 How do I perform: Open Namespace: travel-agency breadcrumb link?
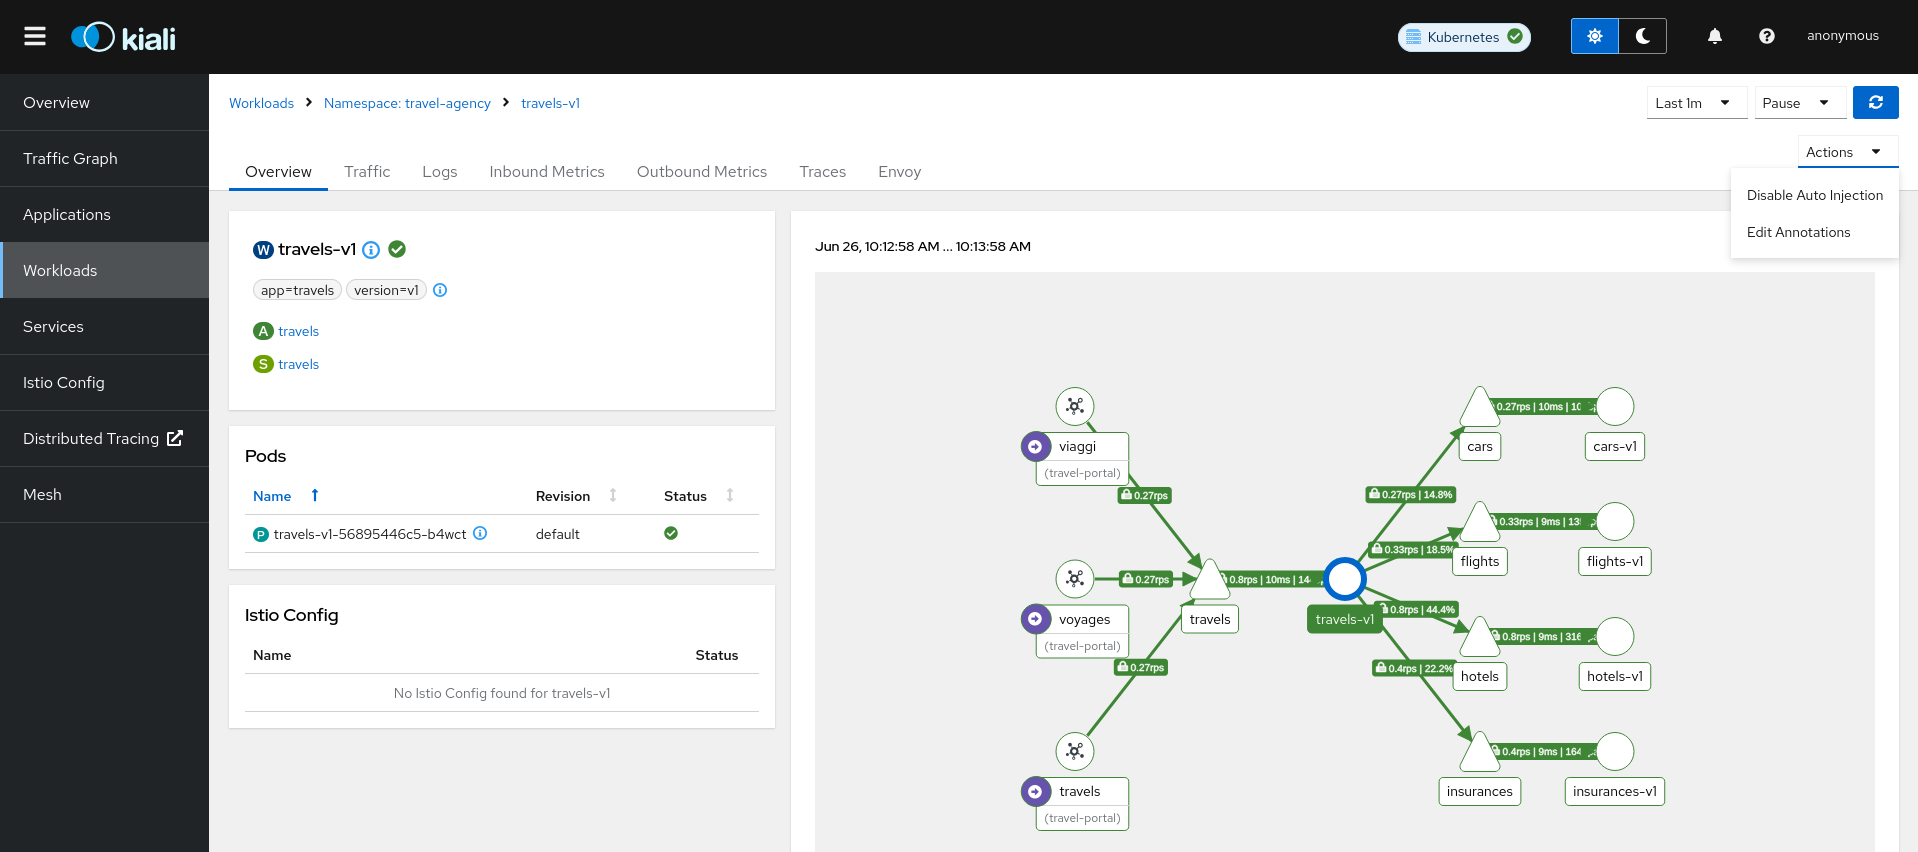[x=407, y=103]
